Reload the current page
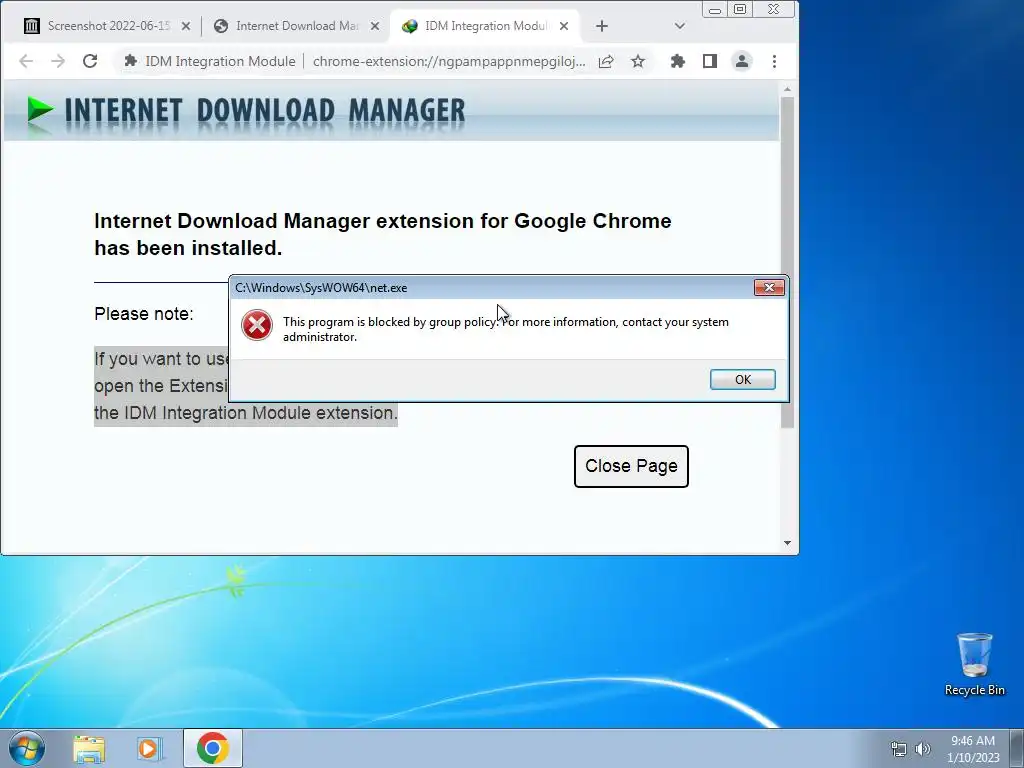1024x768 pixels. (90, 61)
